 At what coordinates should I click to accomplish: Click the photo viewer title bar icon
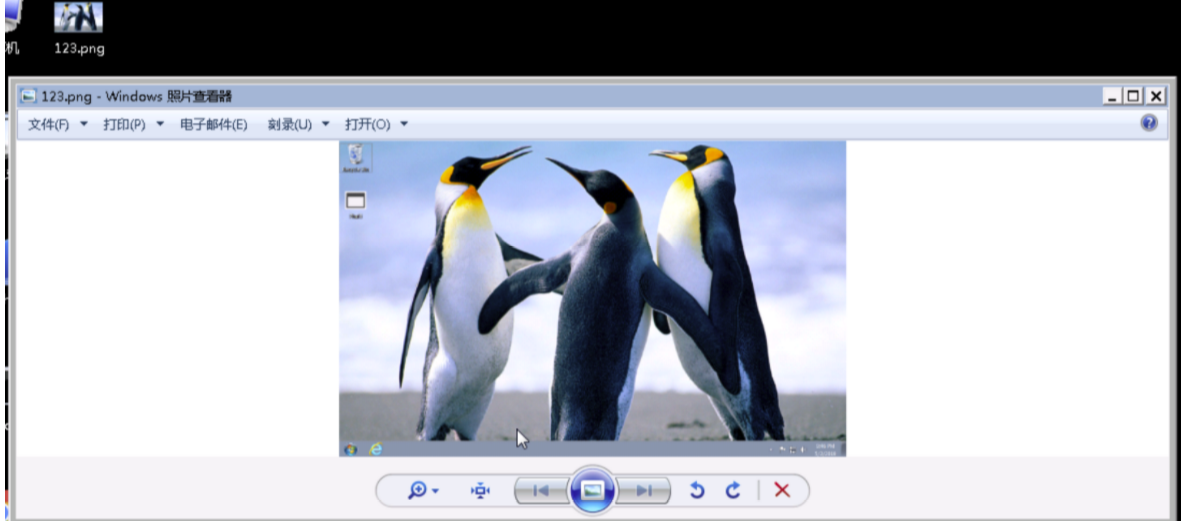29,96
